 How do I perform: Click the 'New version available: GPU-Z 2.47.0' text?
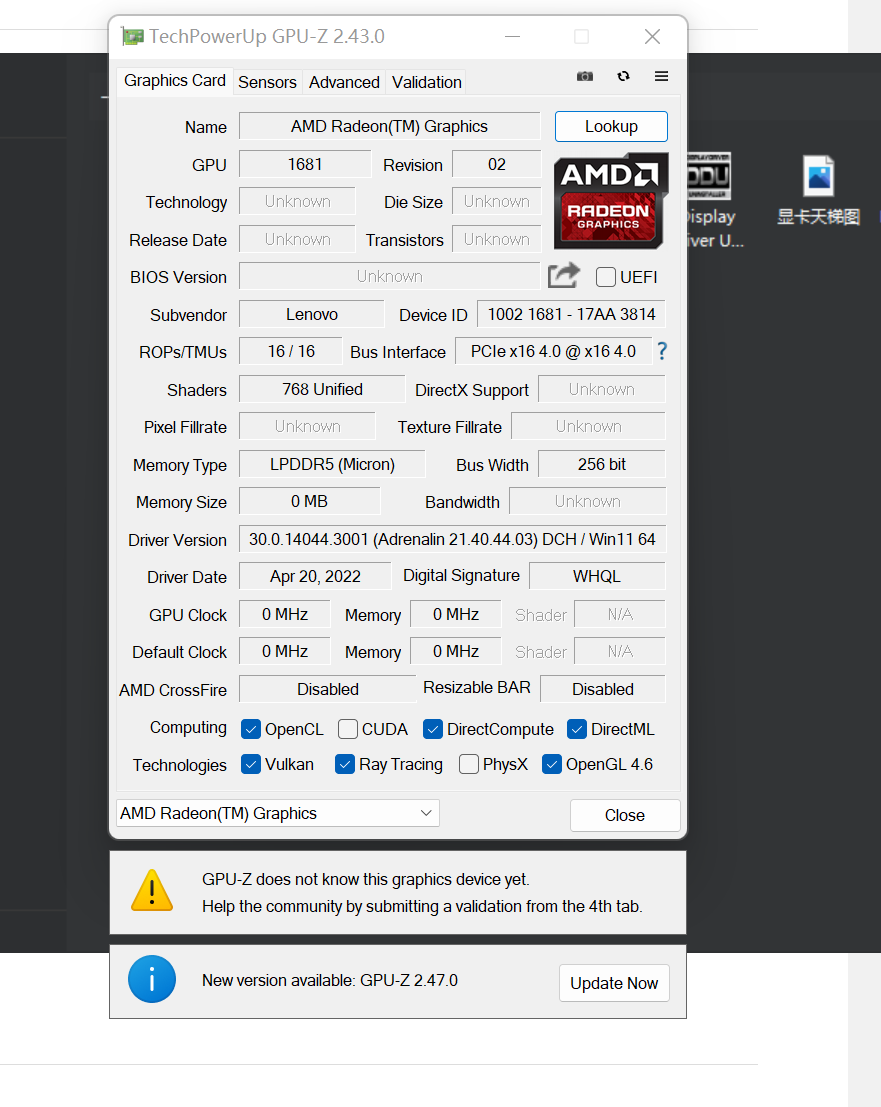(x=330, y=981)
